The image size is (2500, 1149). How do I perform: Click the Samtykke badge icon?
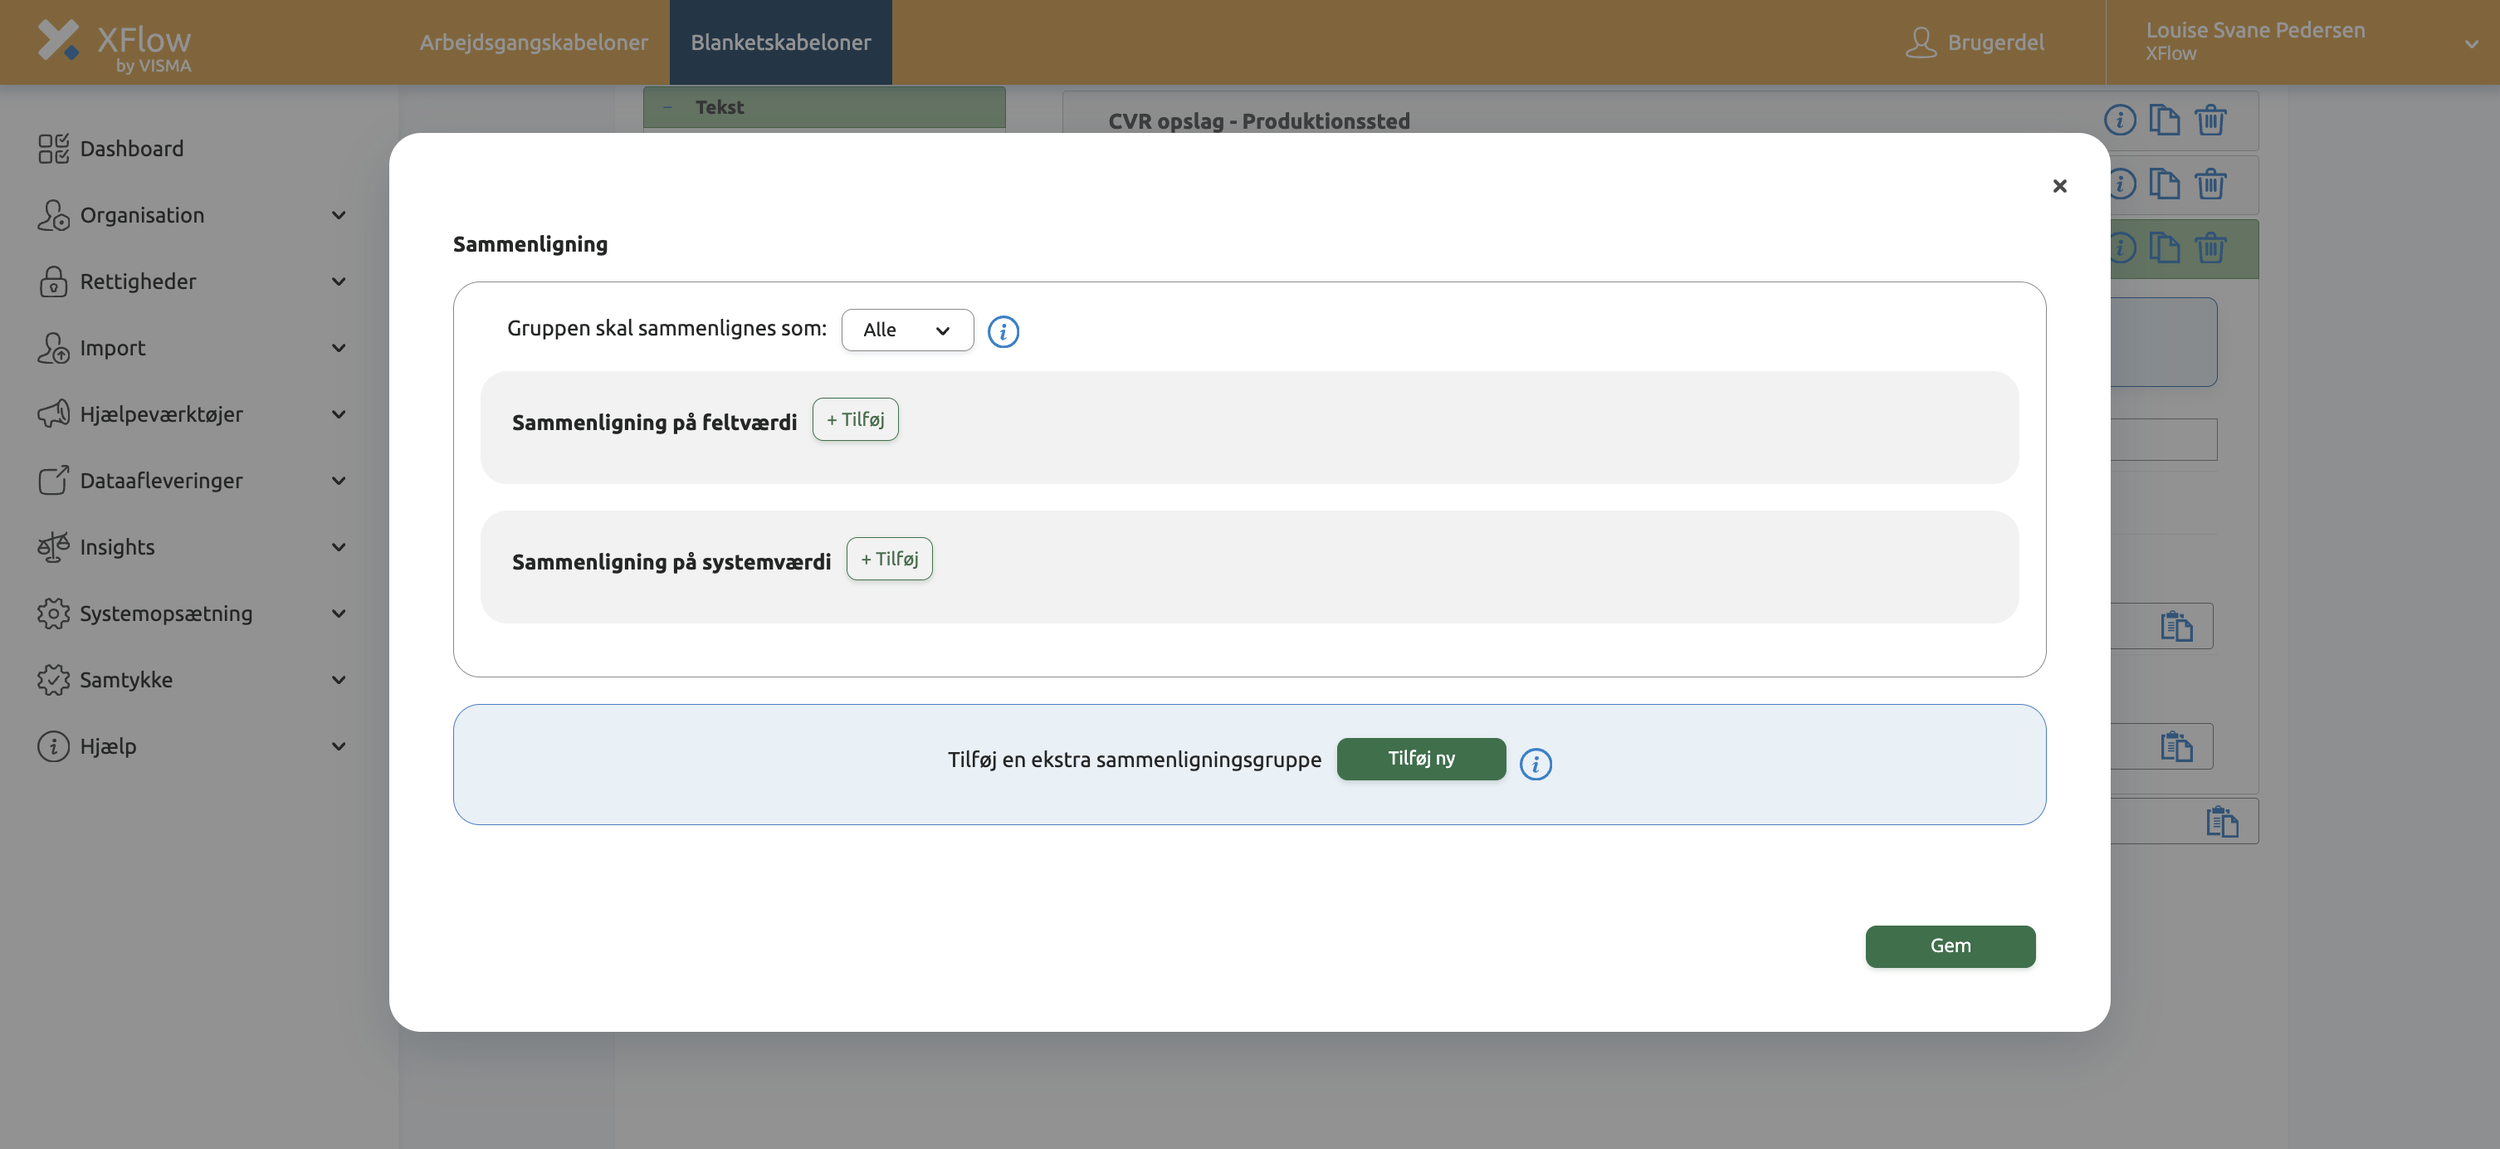pos(53,680)
